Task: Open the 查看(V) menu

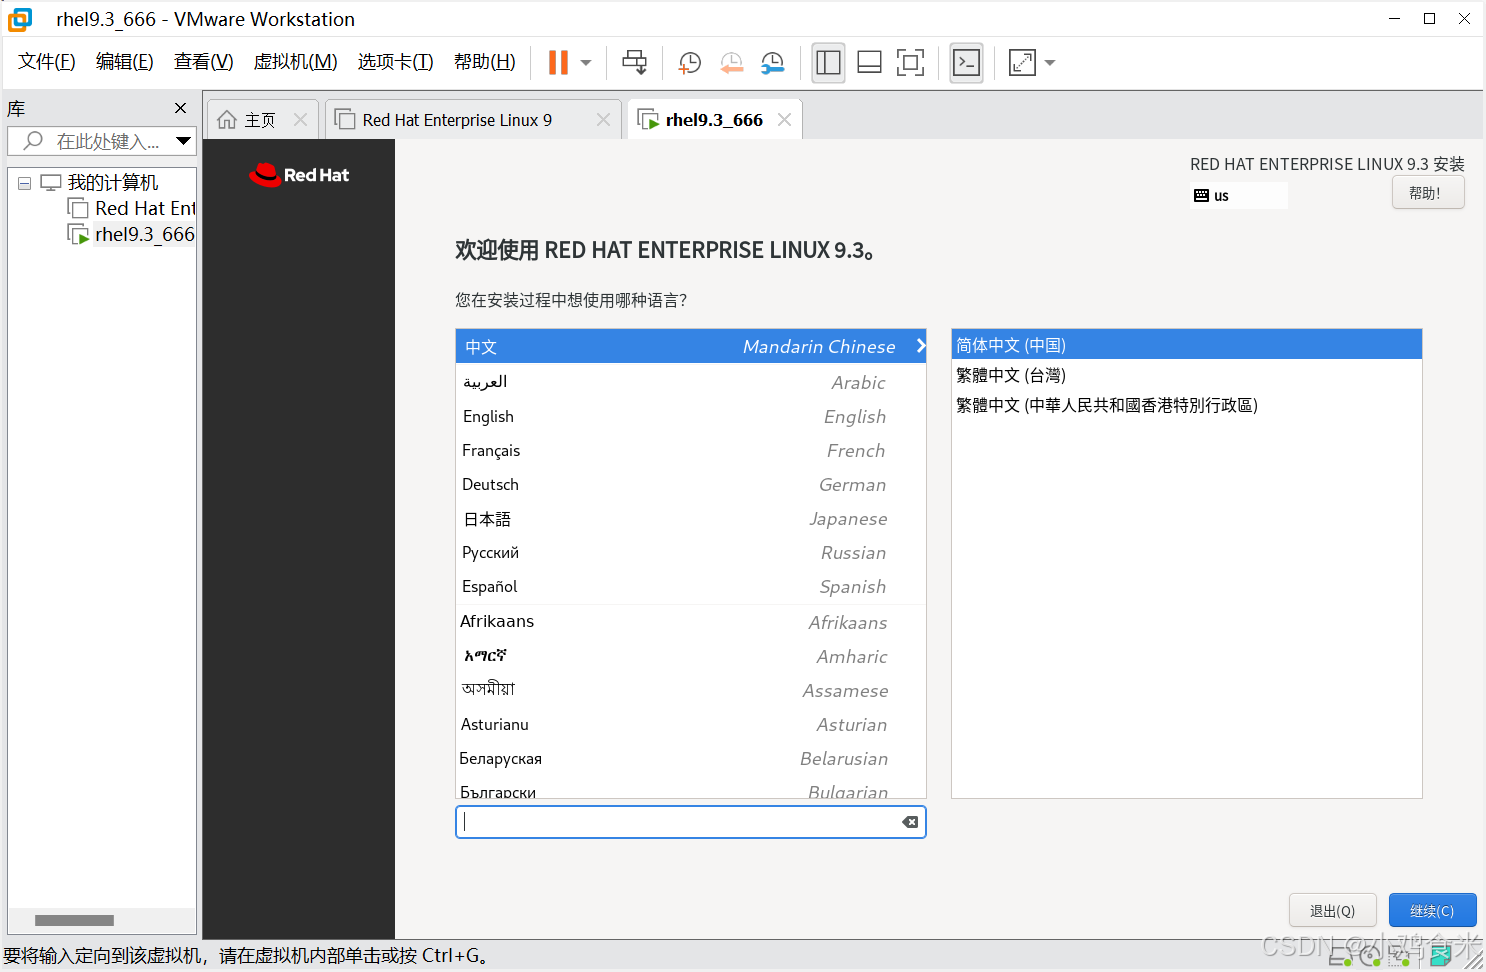Action: pyautogui.click(x=203, y=62)
